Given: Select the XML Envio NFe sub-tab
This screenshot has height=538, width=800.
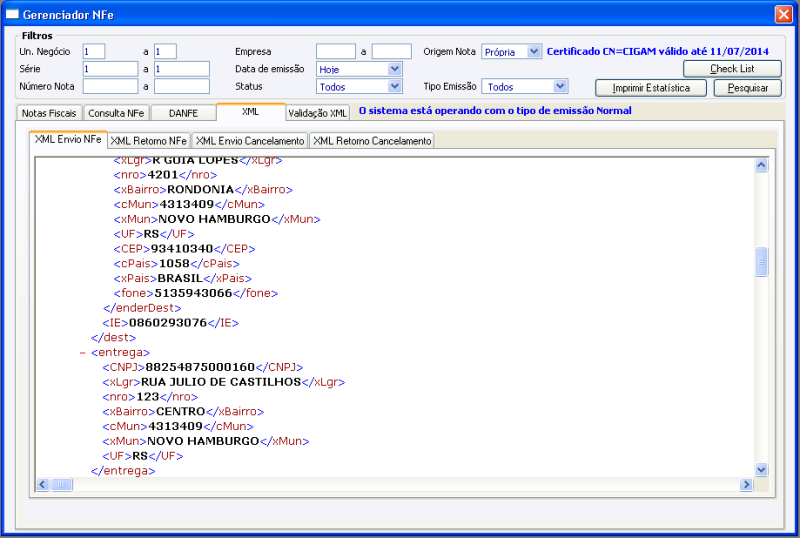Looking at the screenshot, I should (68, 139).
